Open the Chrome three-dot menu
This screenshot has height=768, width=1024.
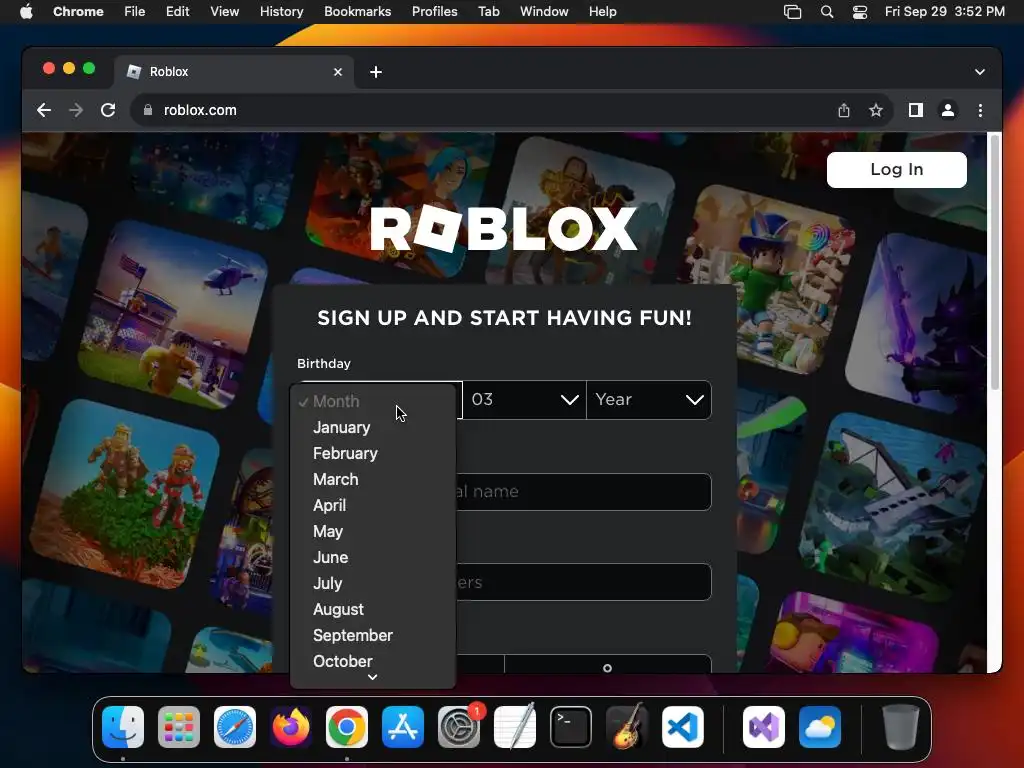tap(980, 110)
